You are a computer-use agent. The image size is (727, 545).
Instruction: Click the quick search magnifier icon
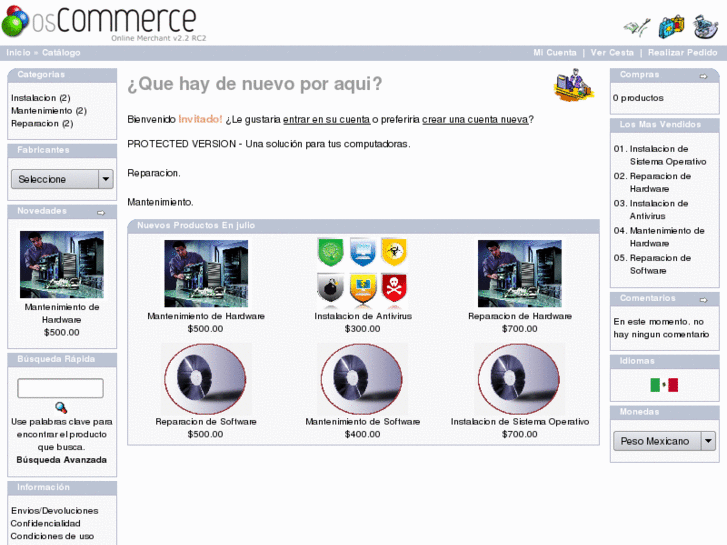click(61, 408)
